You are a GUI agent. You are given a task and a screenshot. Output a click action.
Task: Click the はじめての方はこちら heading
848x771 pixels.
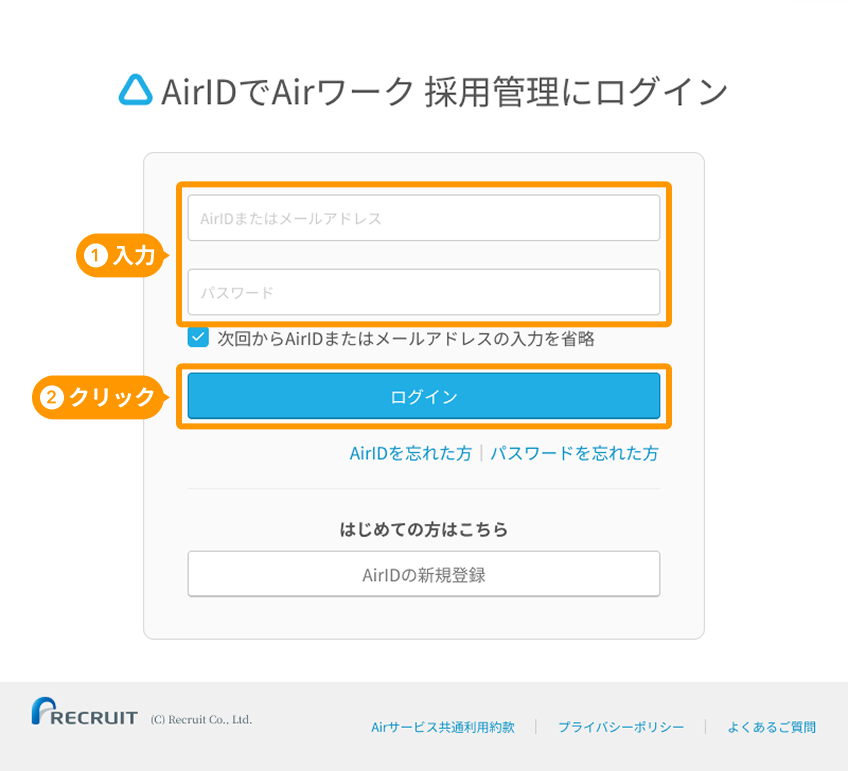423,529
